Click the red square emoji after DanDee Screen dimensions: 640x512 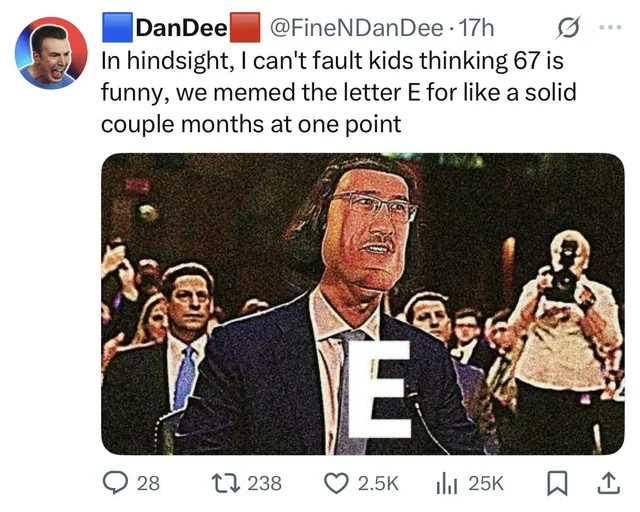tap(245, 27)
